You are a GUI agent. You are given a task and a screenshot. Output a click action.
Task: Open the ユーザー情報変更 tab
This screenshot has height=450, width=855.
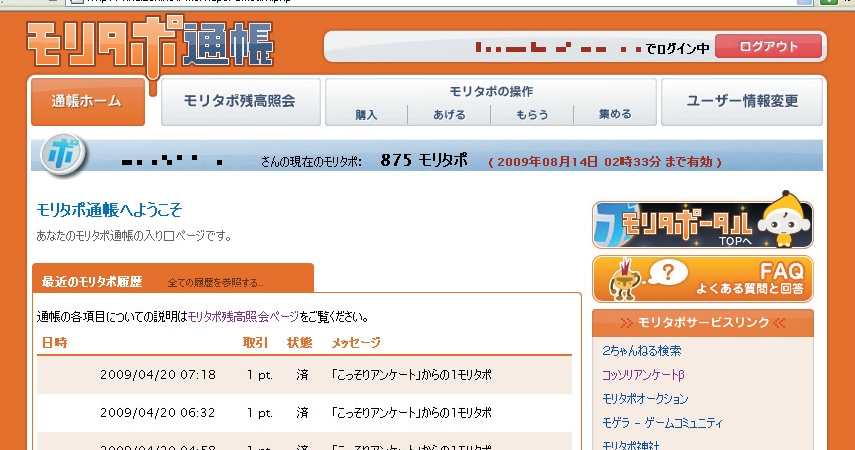(x=742, y=101)
